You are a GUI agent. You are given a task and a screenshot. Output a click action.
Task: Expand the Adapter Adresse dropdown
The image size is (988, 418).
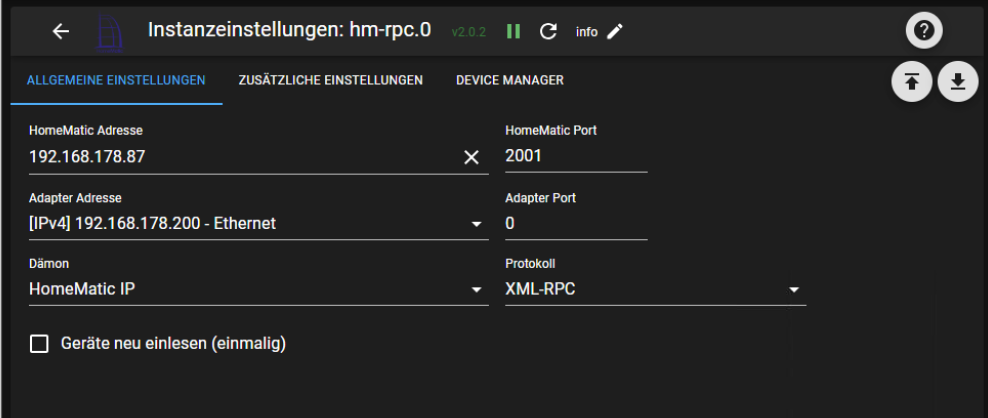pos(258,224)
